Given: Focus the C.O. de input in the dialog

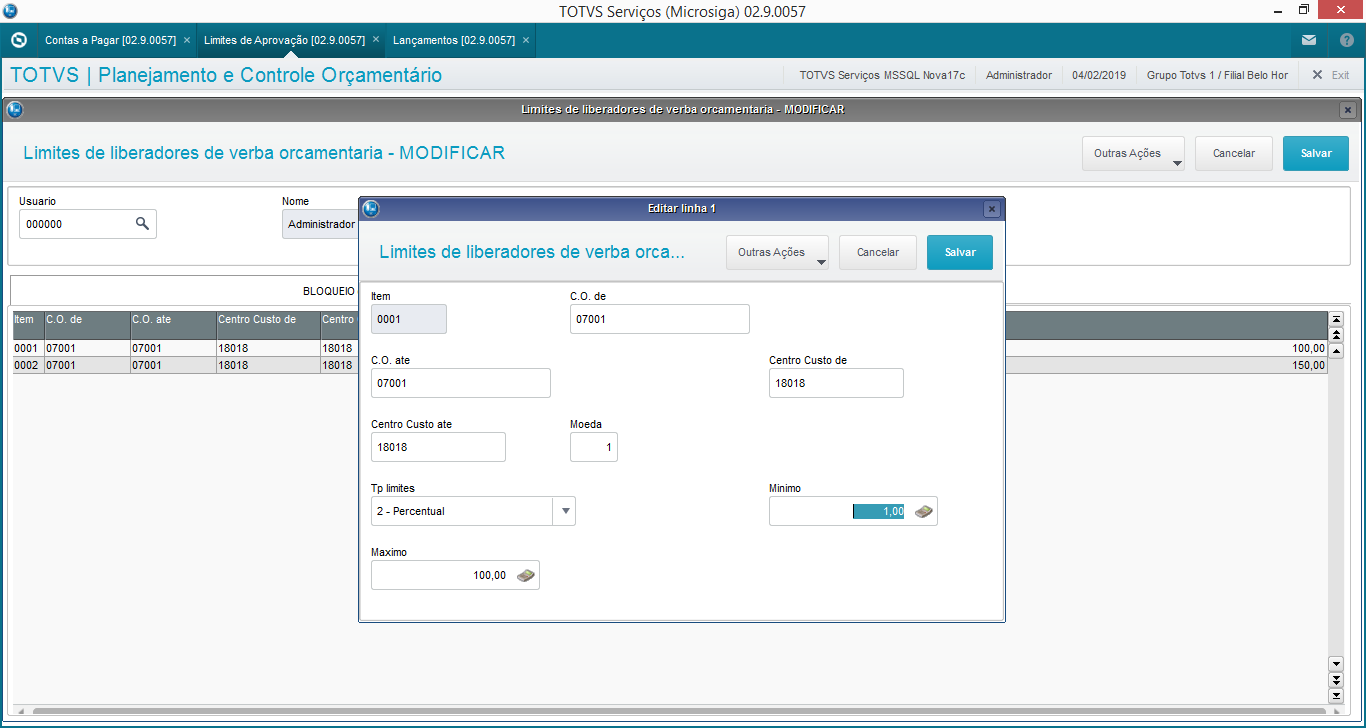Looking at the screenshot, I should pyautogui.click(x=660, y=319).
